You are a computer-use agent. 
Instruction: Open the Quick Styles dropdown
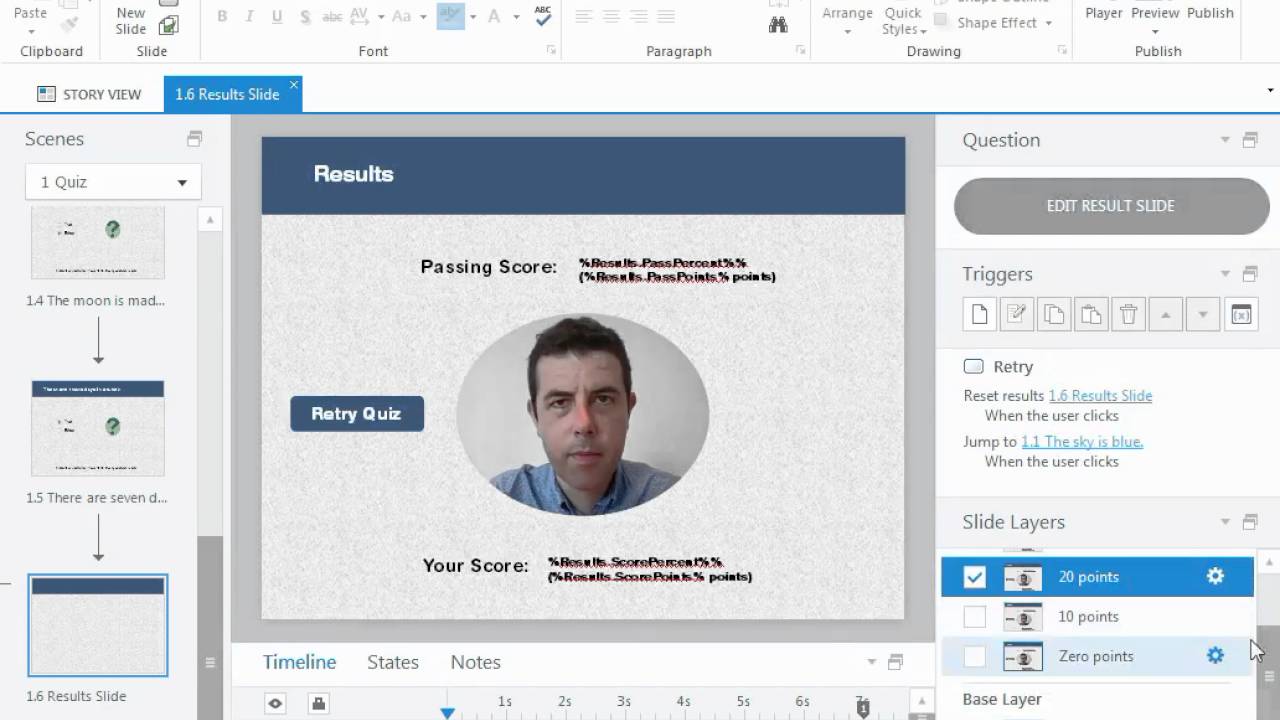tap(903, 20)
